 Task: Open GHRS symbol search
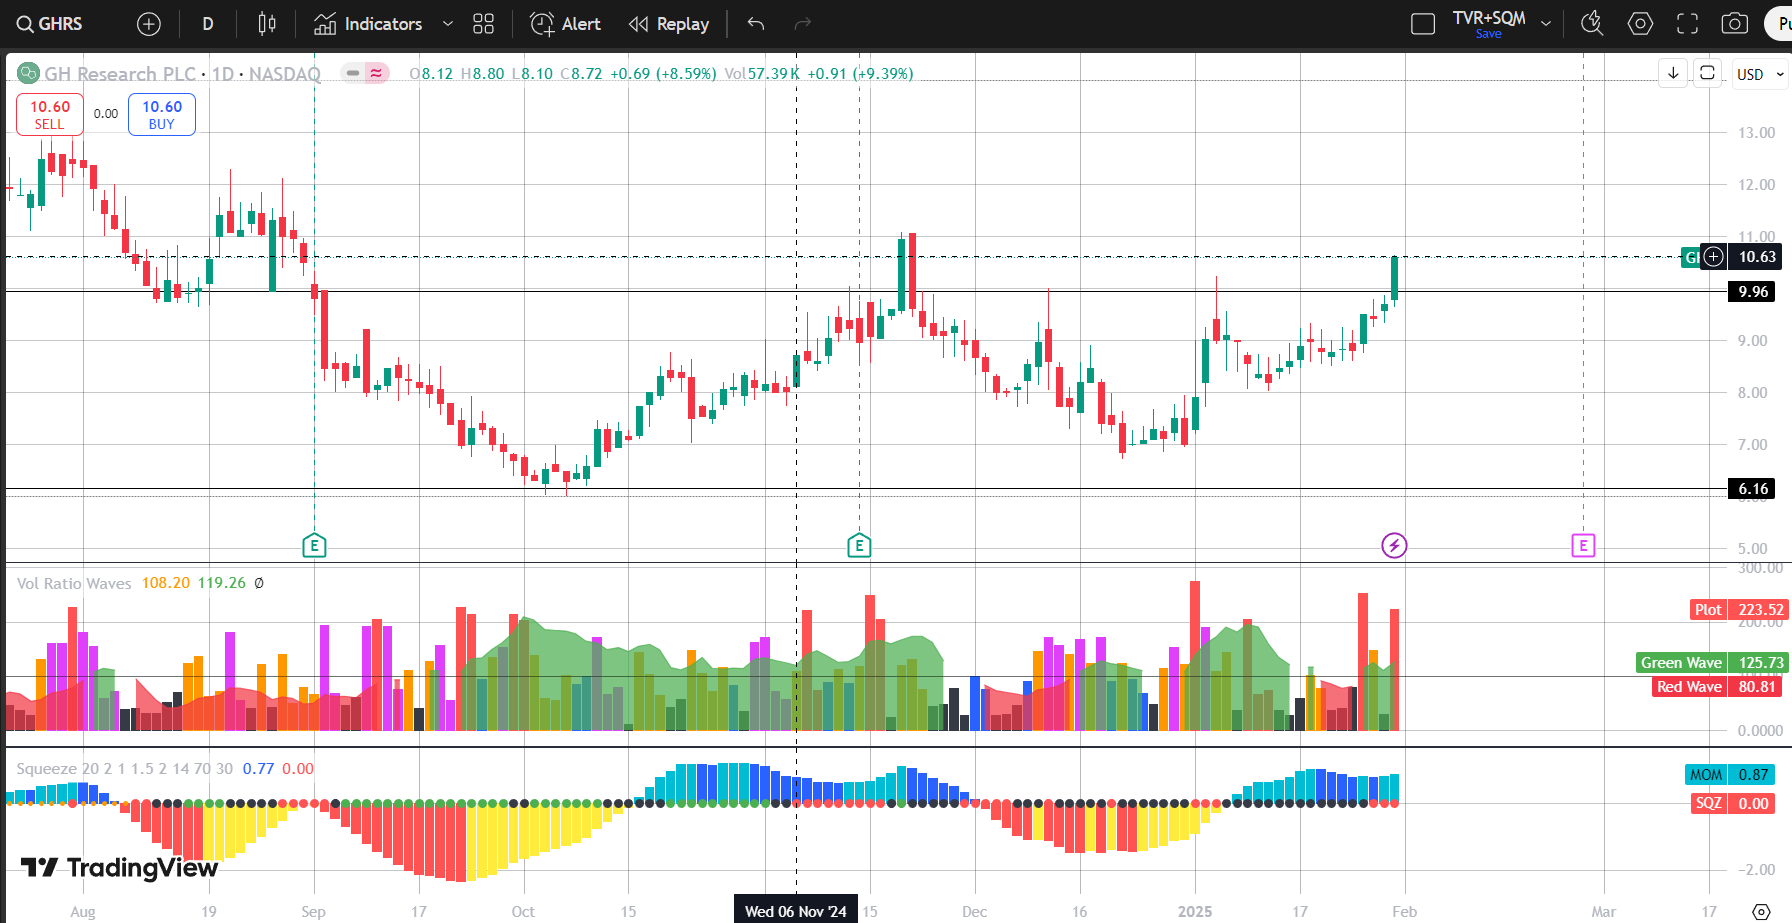pos(50,24)
